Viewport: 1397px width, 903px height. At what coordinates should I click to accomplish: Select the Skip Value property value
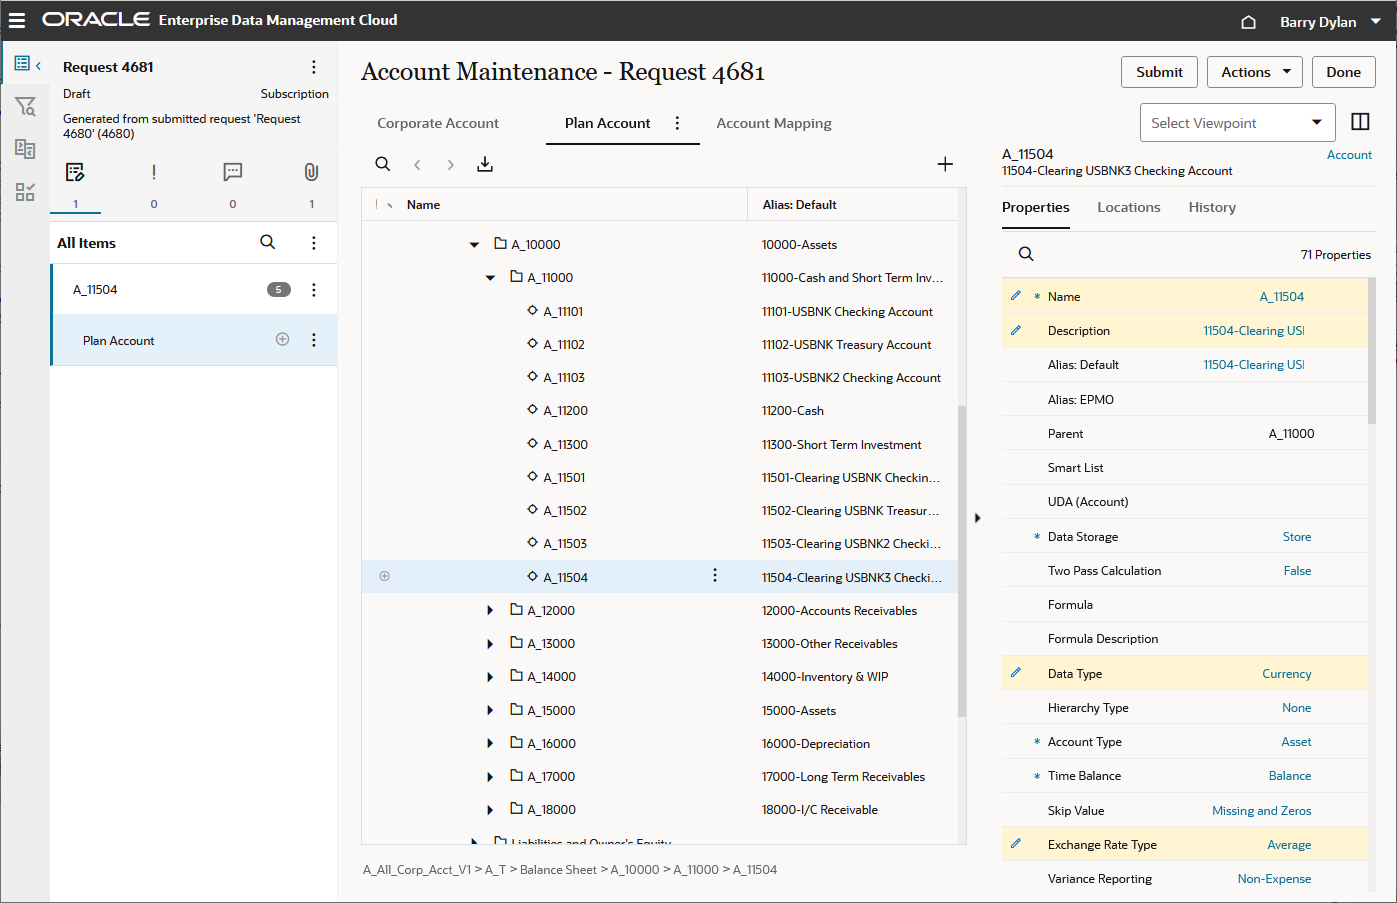click(x=1262, y=811)
